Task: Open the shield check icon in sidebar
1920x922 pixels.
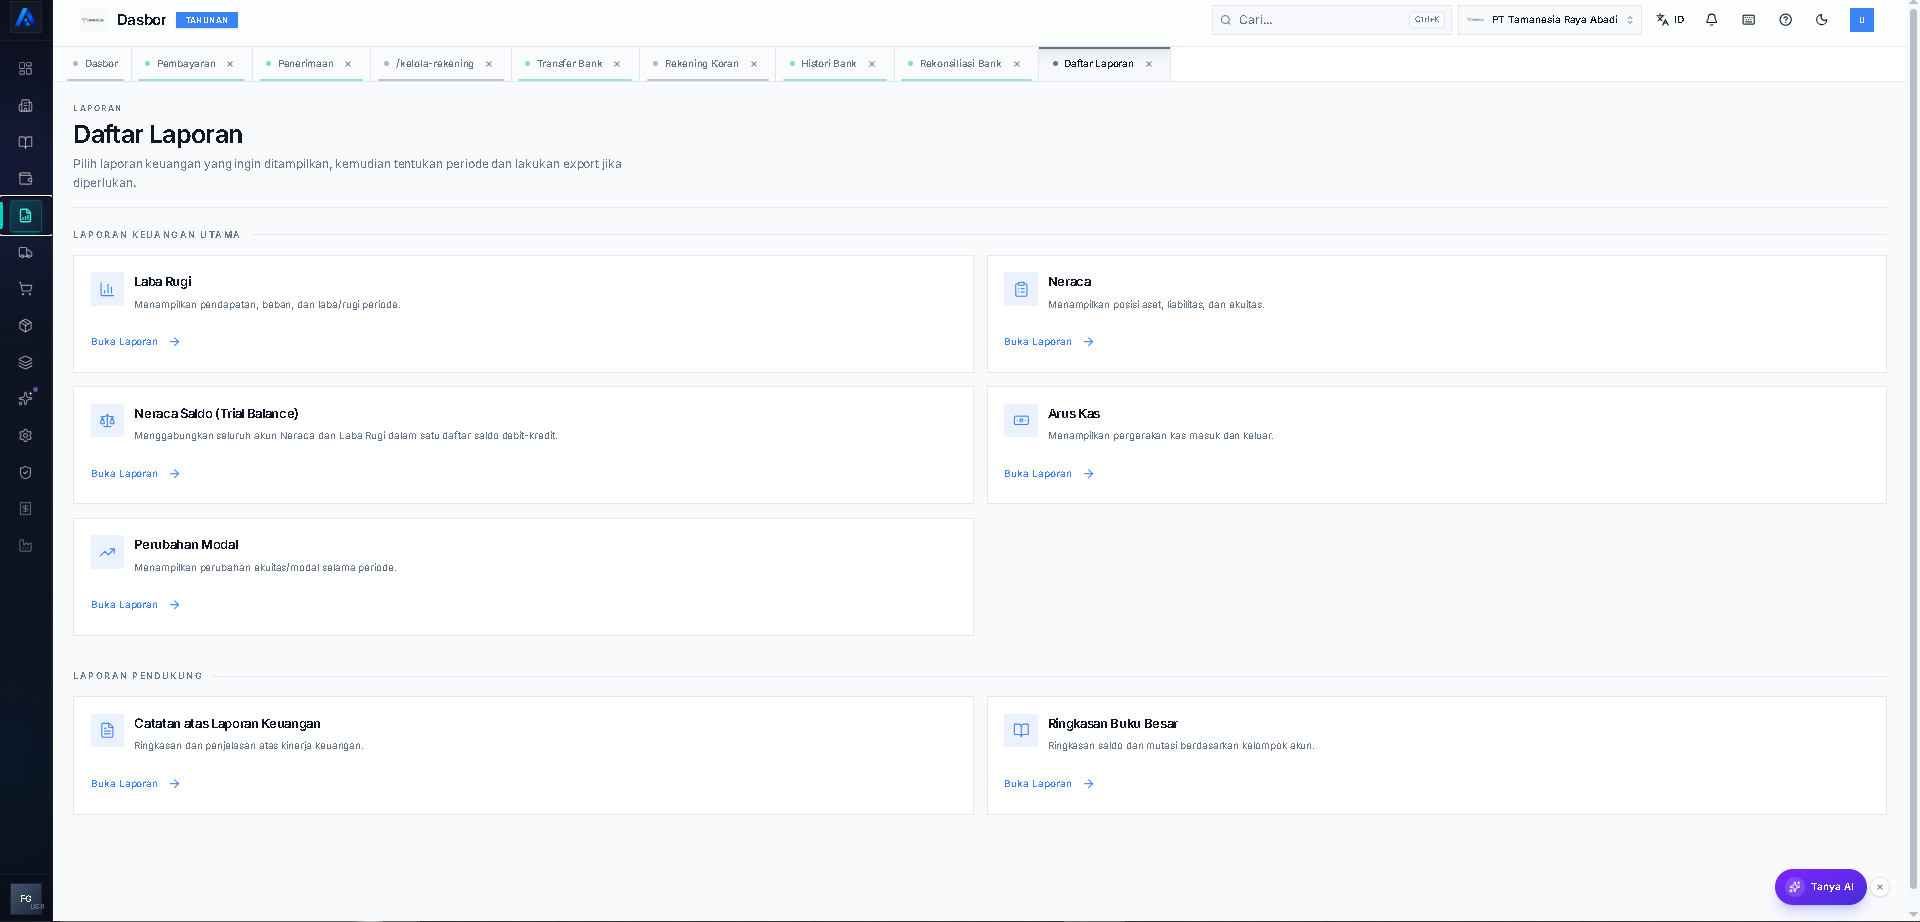Action: [26, 472]
